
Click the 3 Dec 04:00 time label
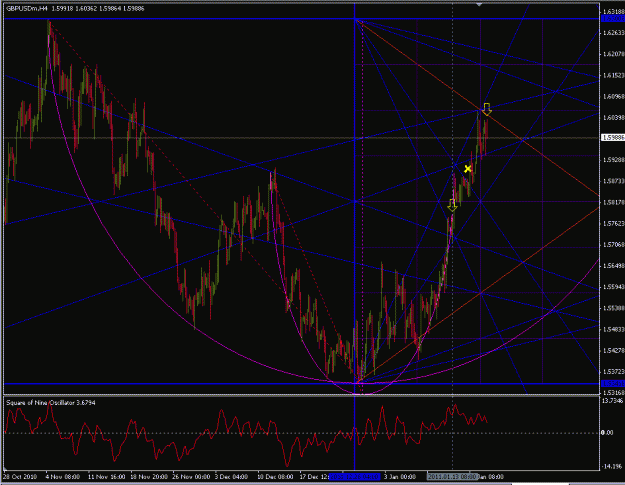point(232,477)
